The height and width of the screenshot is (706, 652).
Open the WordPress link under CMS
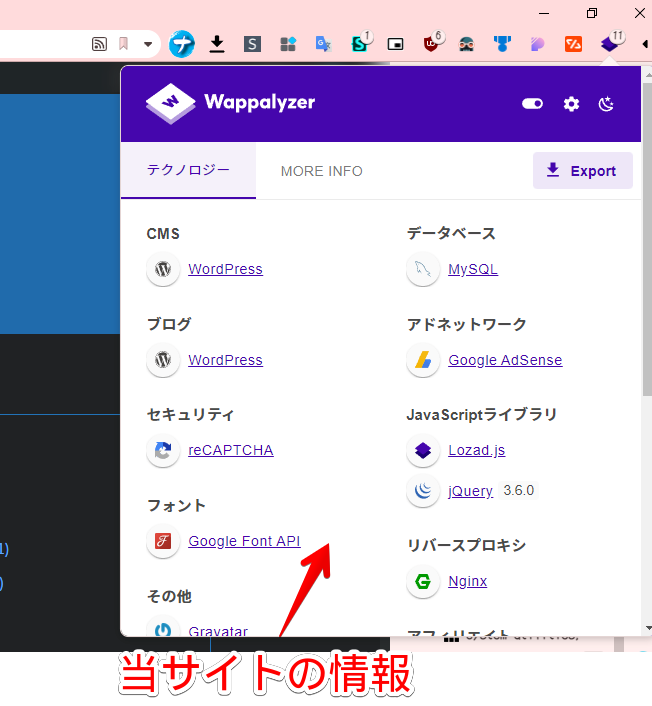[225, 269]
